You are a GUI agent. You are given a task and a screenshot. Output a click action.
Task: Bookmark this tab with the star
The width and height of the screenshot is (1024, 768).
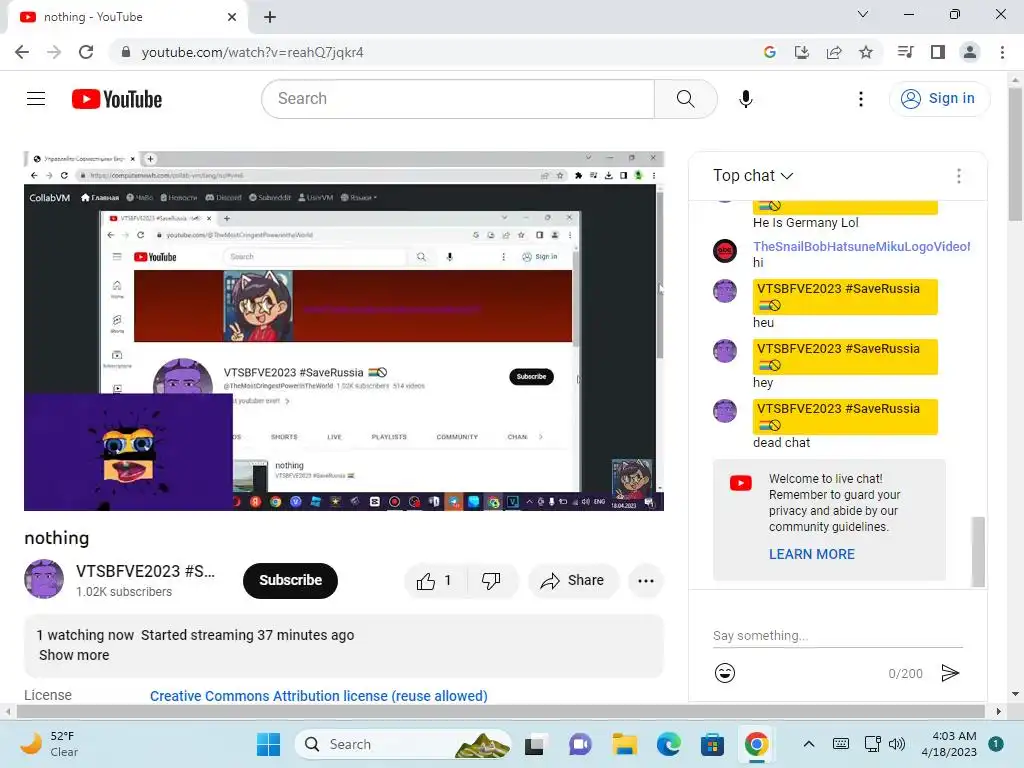pyautogui.click(x=866, y=52)
